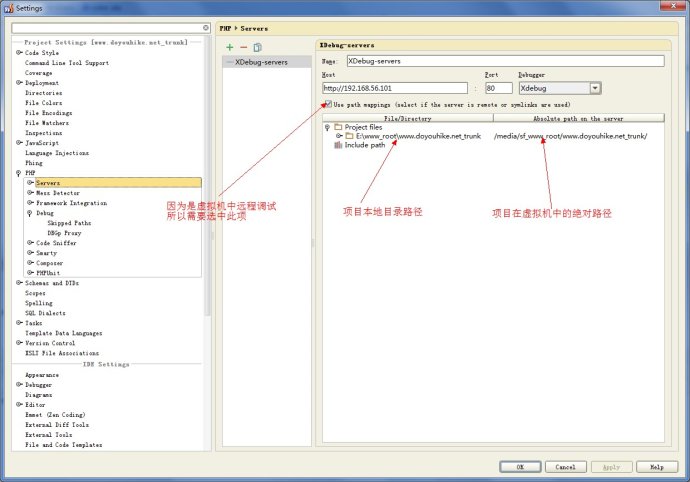This screenshot has width=690, height=482.
Task: Expand the Schemas and DTDs node
Action: (x=19, y=283)
